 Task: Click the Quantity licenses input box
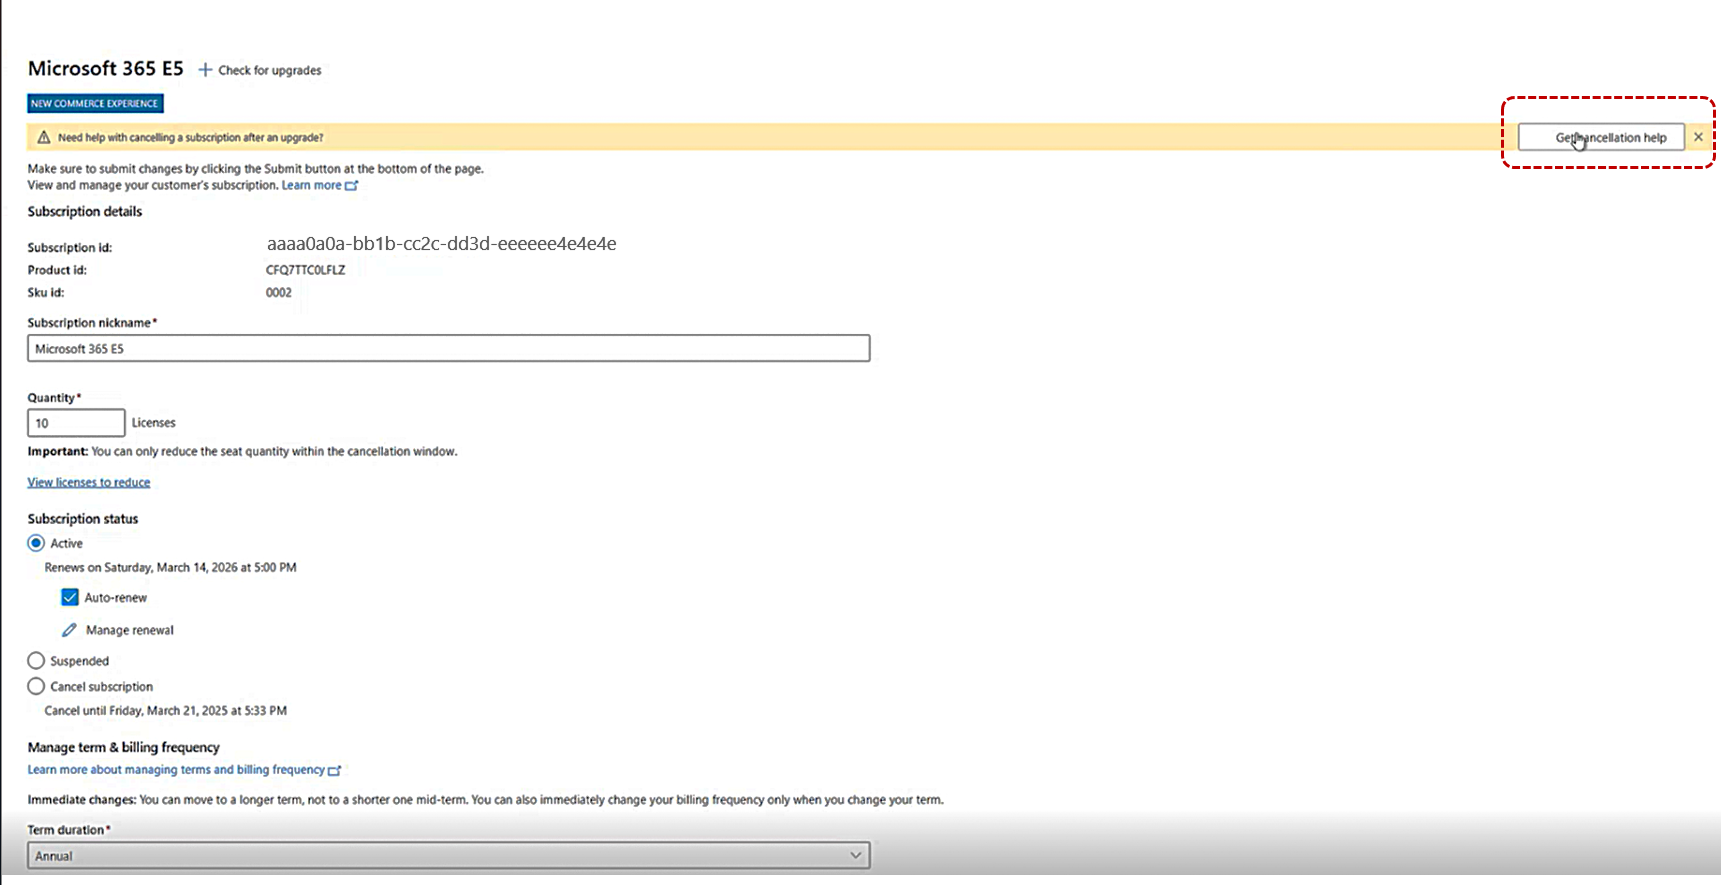[x=76, y=423]
